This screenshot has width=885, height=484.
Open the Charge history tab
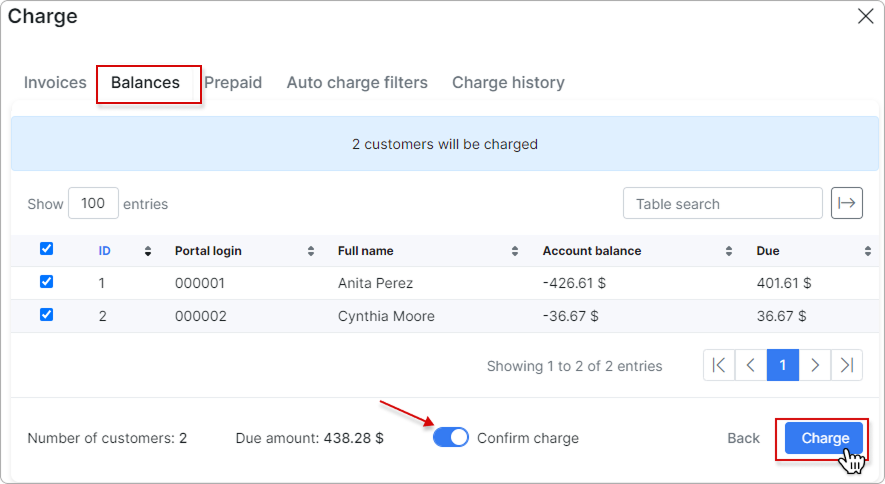click(508, 83)
